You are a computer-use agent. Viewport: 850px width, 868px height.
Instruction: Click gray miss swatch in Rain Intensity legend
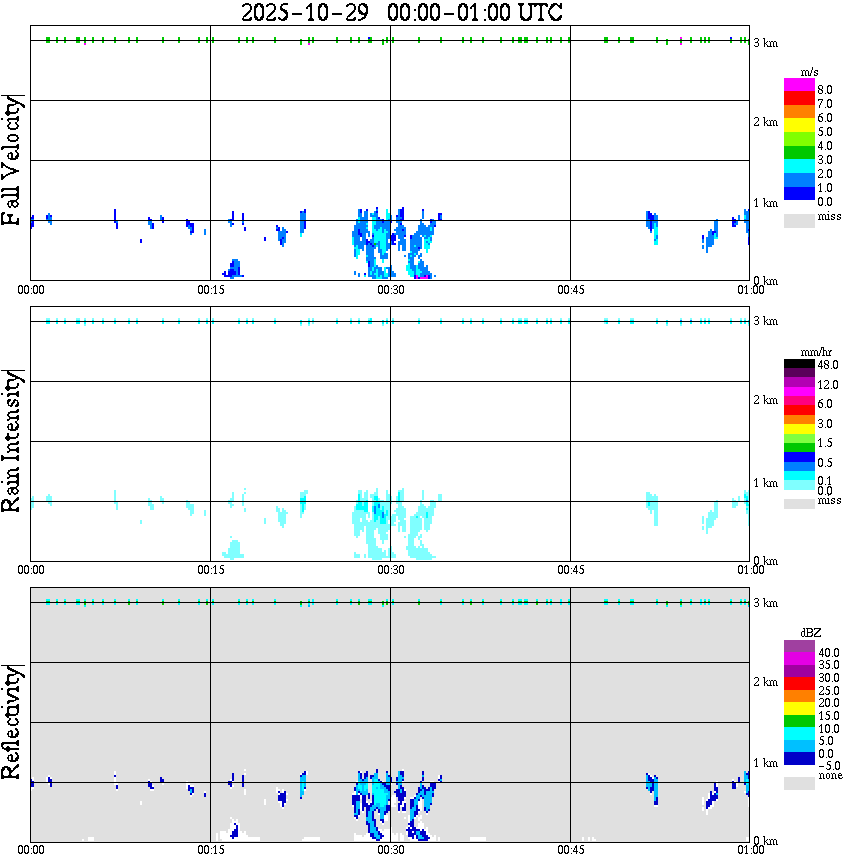[x=799, y=504]
